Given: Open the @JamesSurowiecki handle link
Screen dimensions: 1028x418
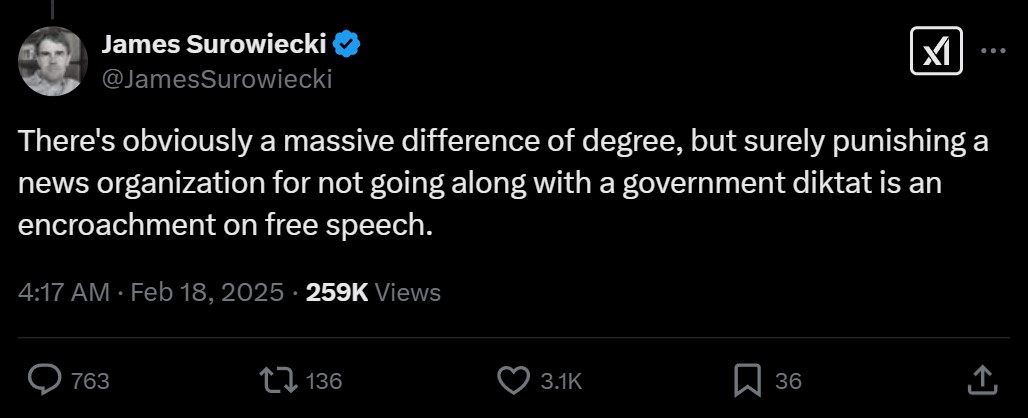Looking at the screenshot, I should [x=217, y=77].
